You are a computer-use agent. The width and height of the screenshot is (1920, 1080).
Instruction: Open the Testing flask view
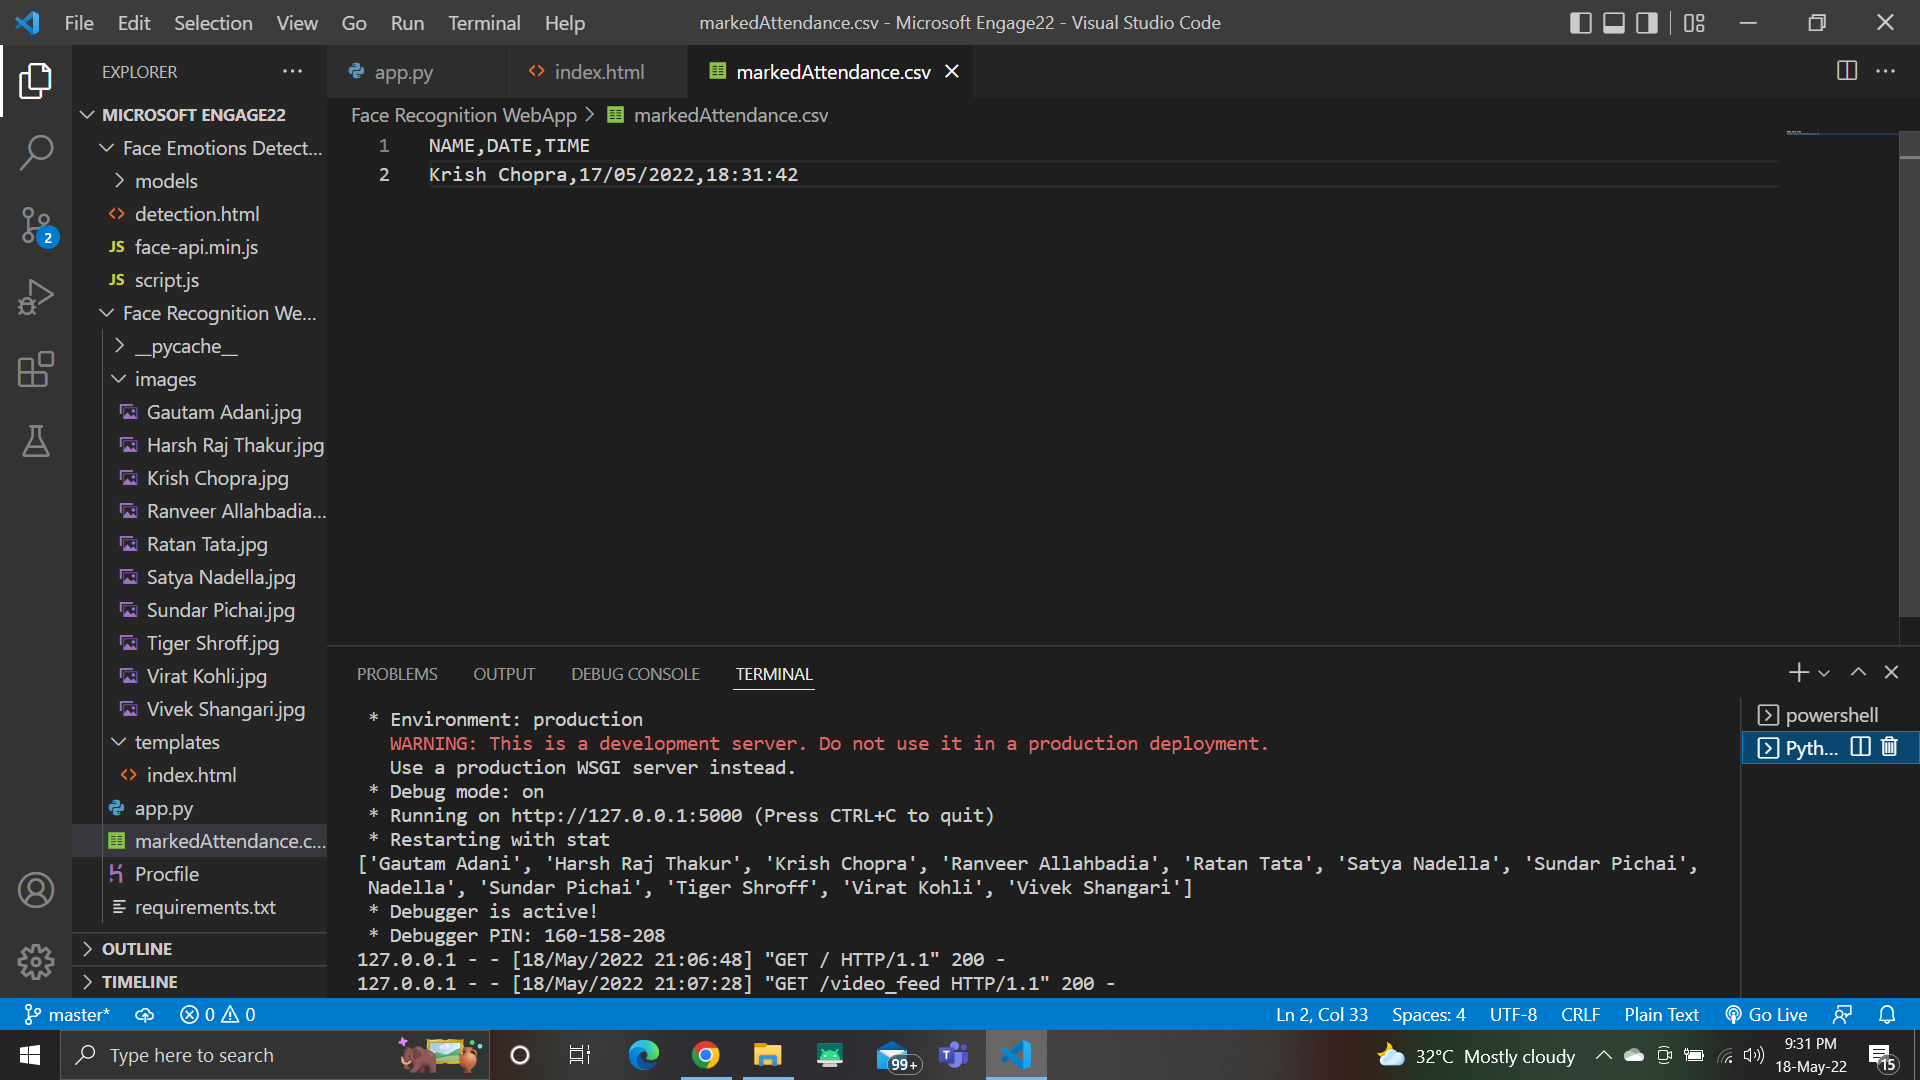pos(36,441)
